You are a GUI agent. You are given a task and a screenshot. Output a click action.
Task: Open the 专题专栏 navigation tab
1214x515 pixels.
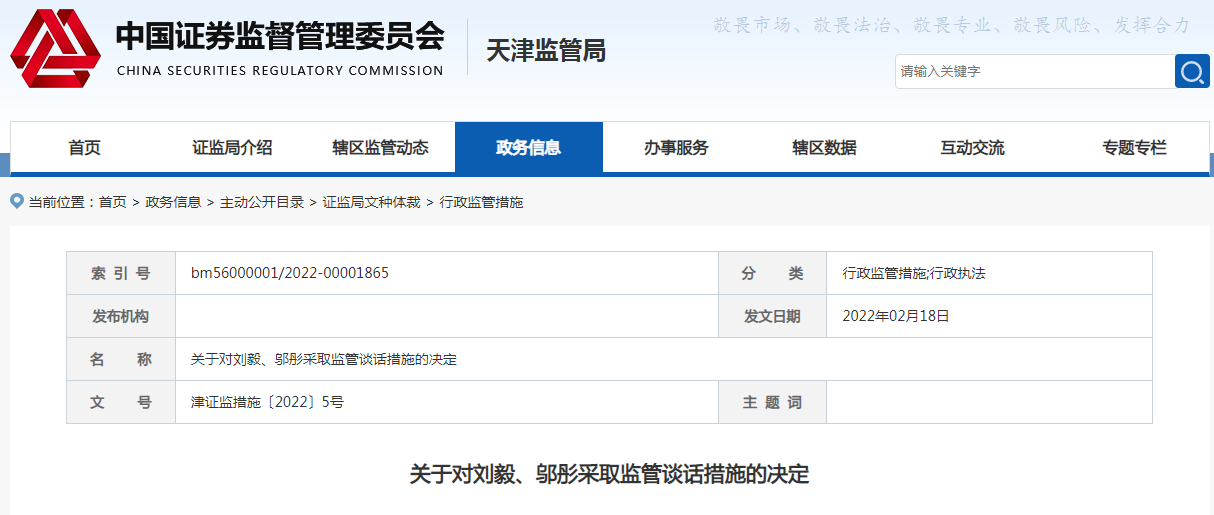pyautogui.click(x=1134, y=148)
